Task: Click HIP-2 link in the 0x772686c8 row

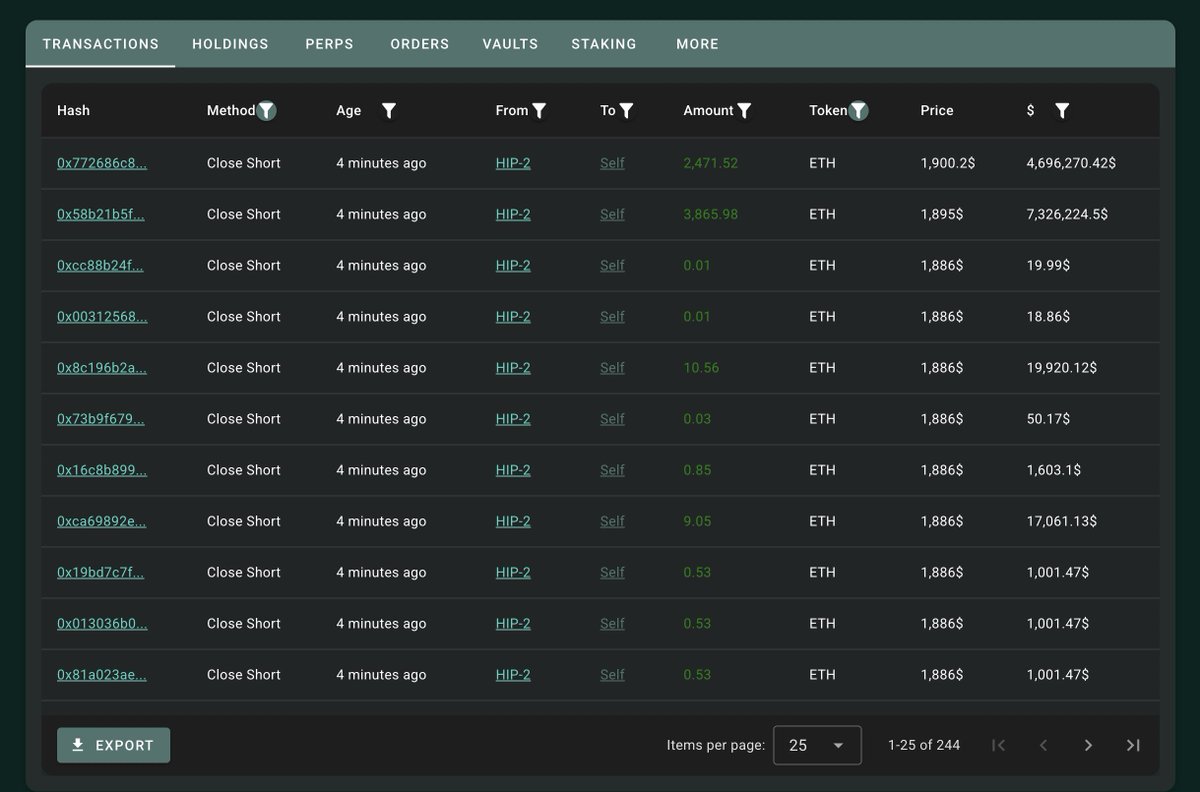Action: click(513, 163)
